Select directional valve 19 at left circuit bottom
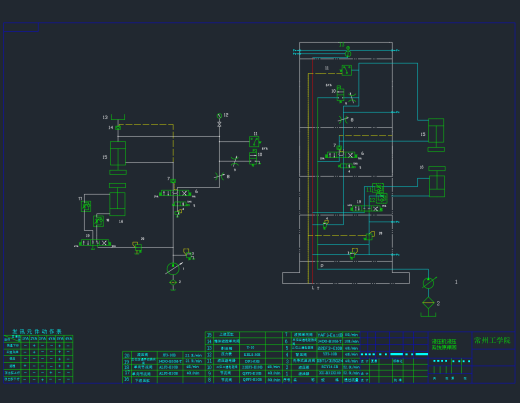The height and width of the screenshot is (403, 520). point(95,243)
